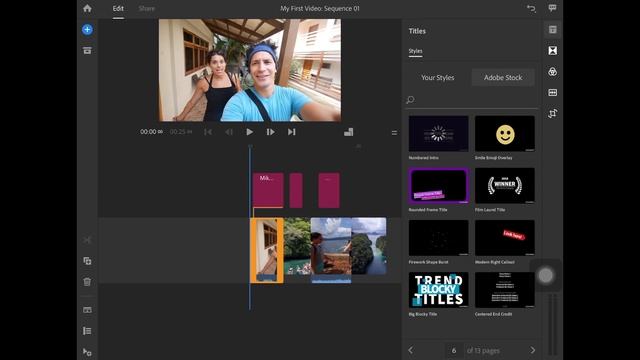This screenshot has width=640, height=360.
Task: Click the blue playhead marker on the timeline
Action: pyautogui.click(x=250, y=147)
